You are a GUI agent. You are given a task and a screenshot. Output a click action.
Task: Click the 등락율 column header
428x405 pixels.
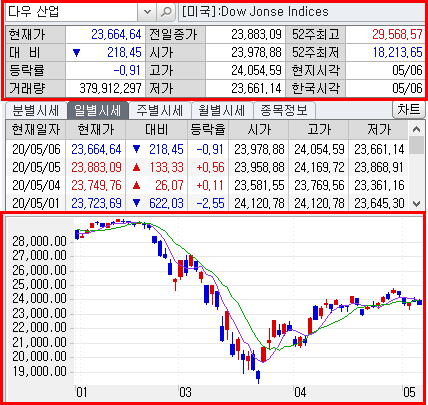(x=208, y=129)
